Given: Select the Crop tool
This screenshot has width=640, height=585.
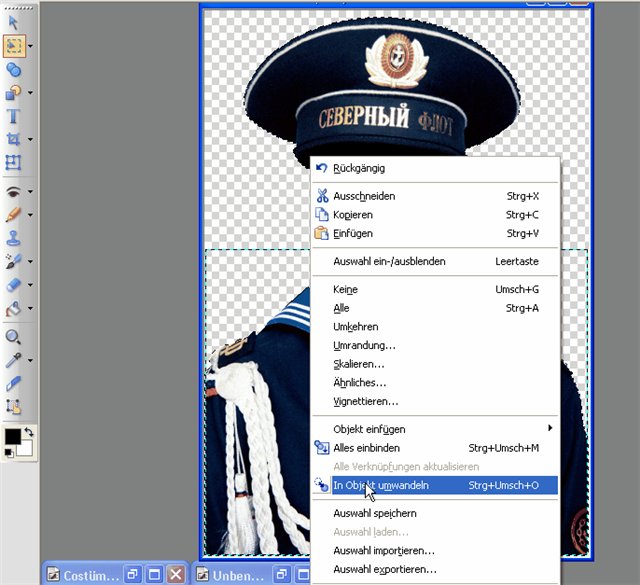Looking at the screenshot, I should pyautogui.click(x=13, y=139).
